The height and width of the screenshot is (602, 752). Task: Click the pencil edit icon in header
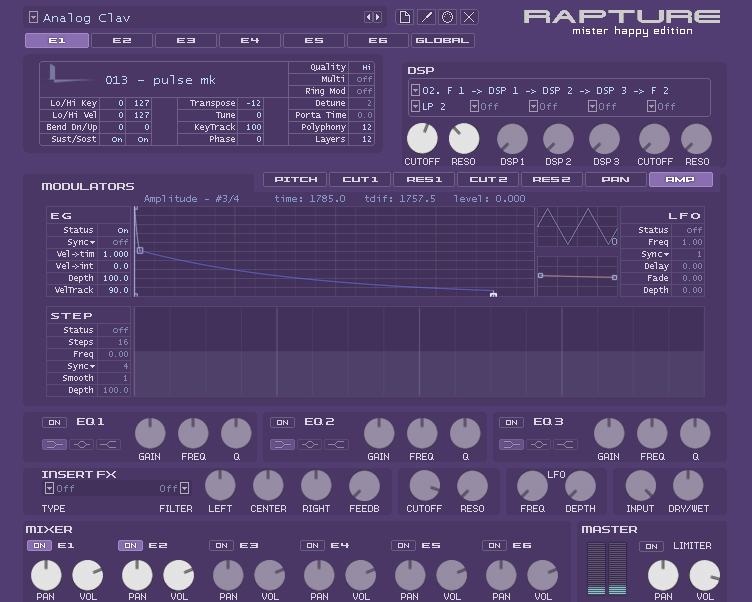[x=426, y=17]
